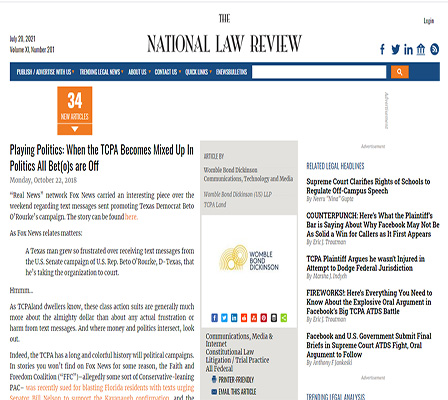
Task: Open Supreme Court Clarifies Rights of Schools headline
Action: (368, 186)
